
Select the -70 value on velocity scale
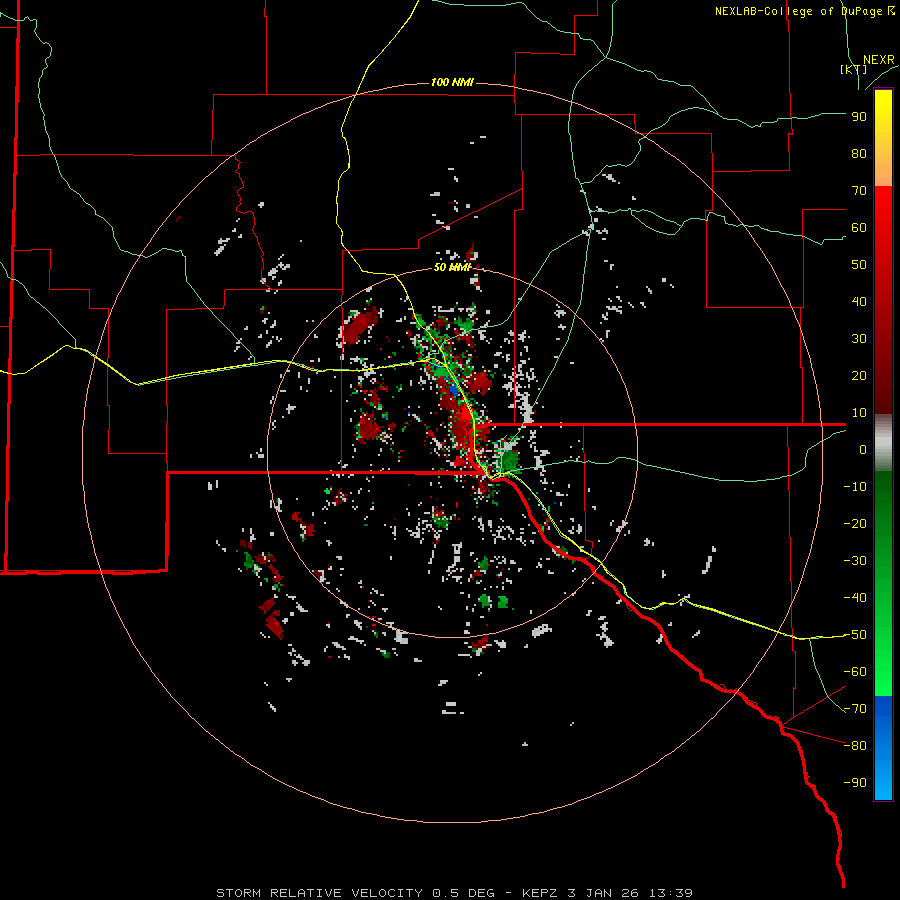(x=855, y=709)
